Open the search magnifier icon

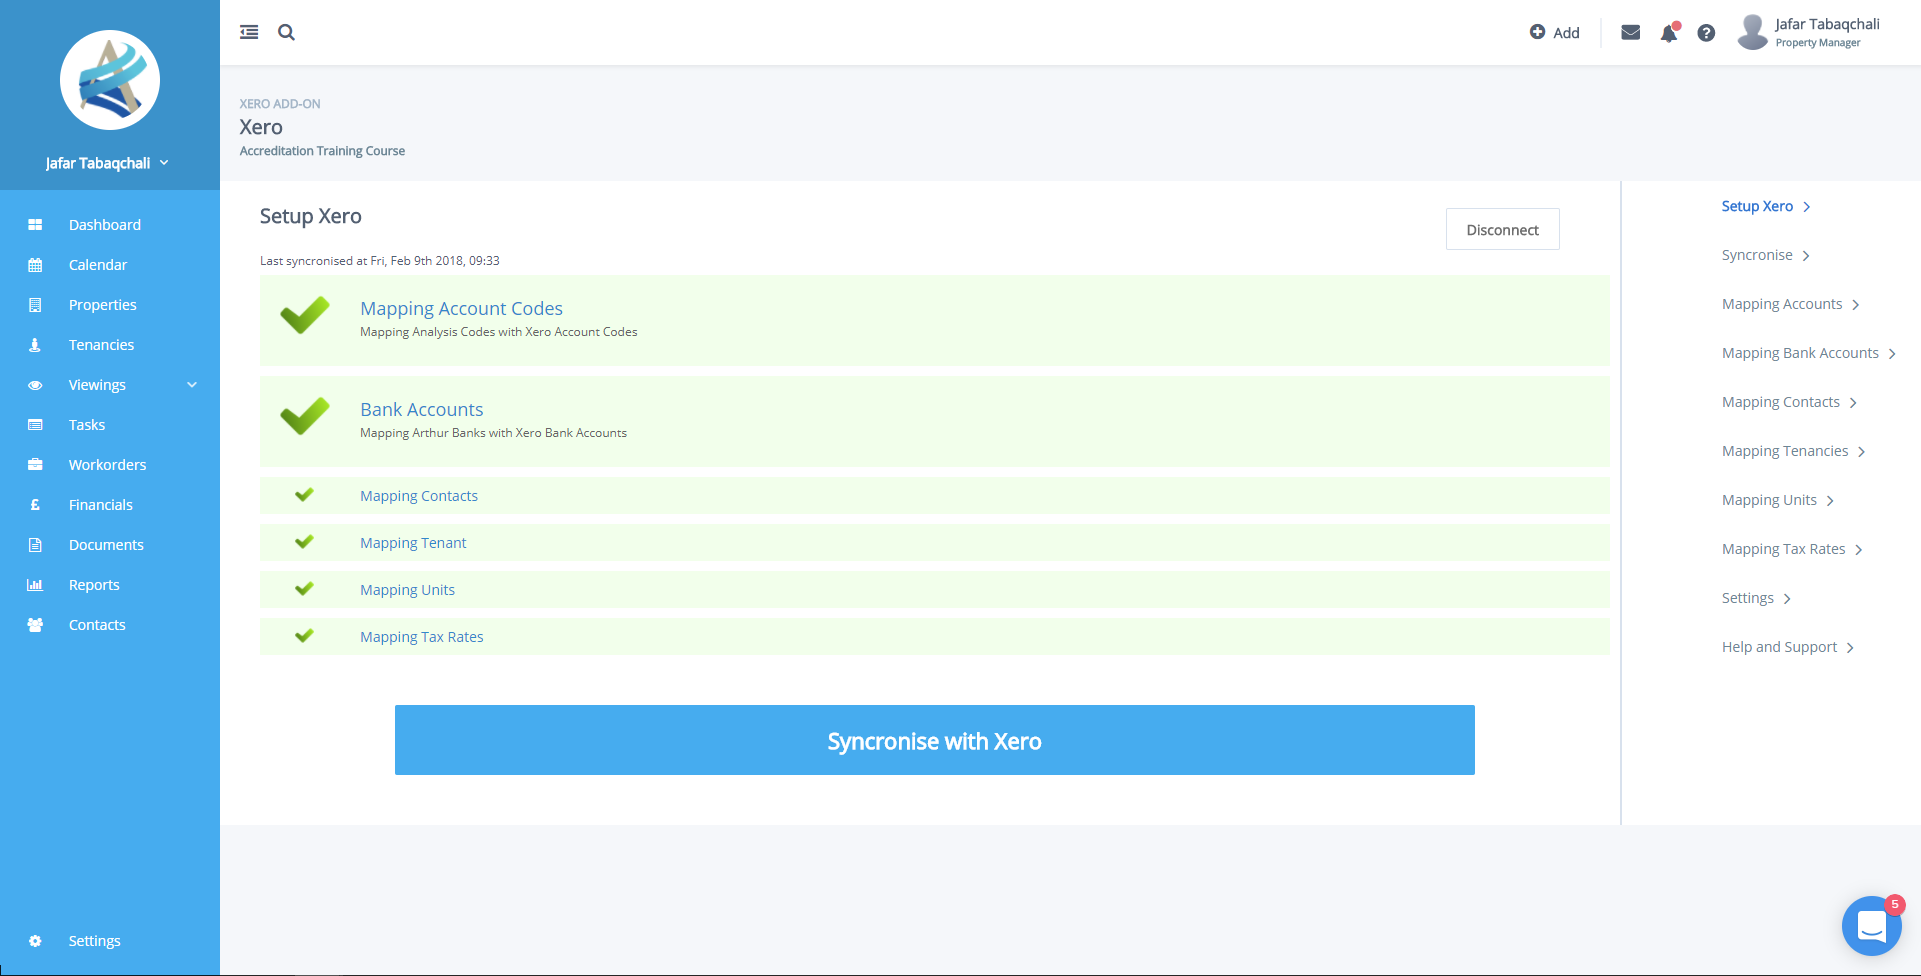pos(286,32)
